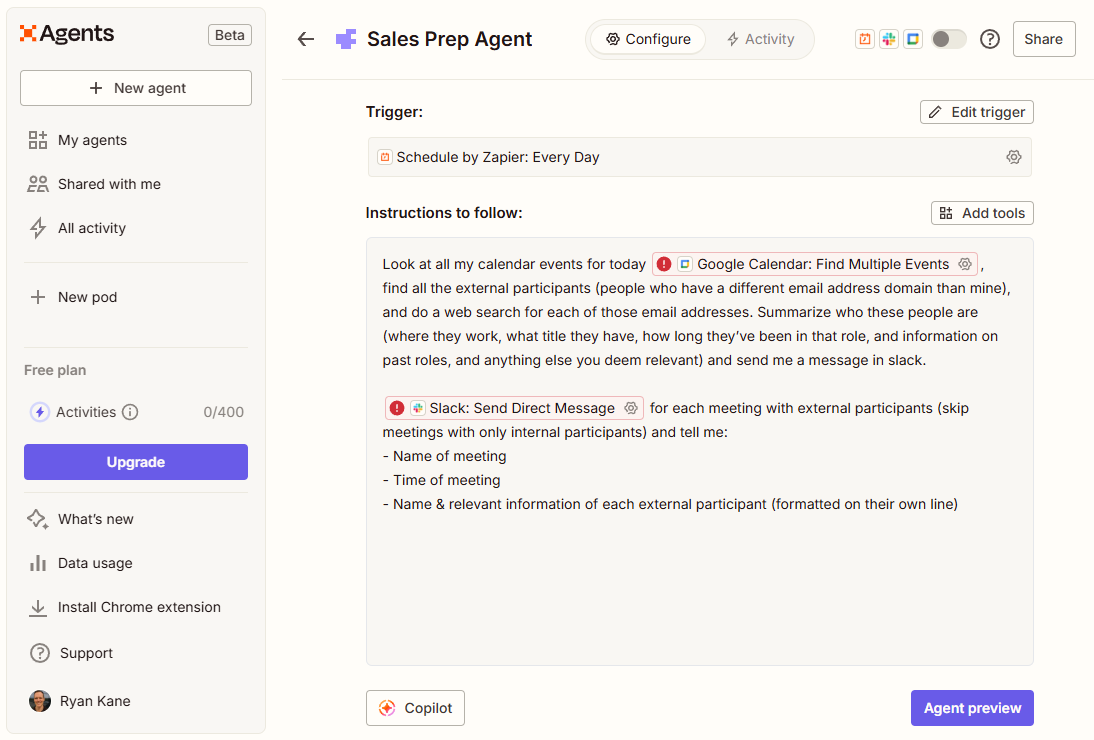
Task: Click the "- Name of meeting" line
Action: [x=444, y=456]
